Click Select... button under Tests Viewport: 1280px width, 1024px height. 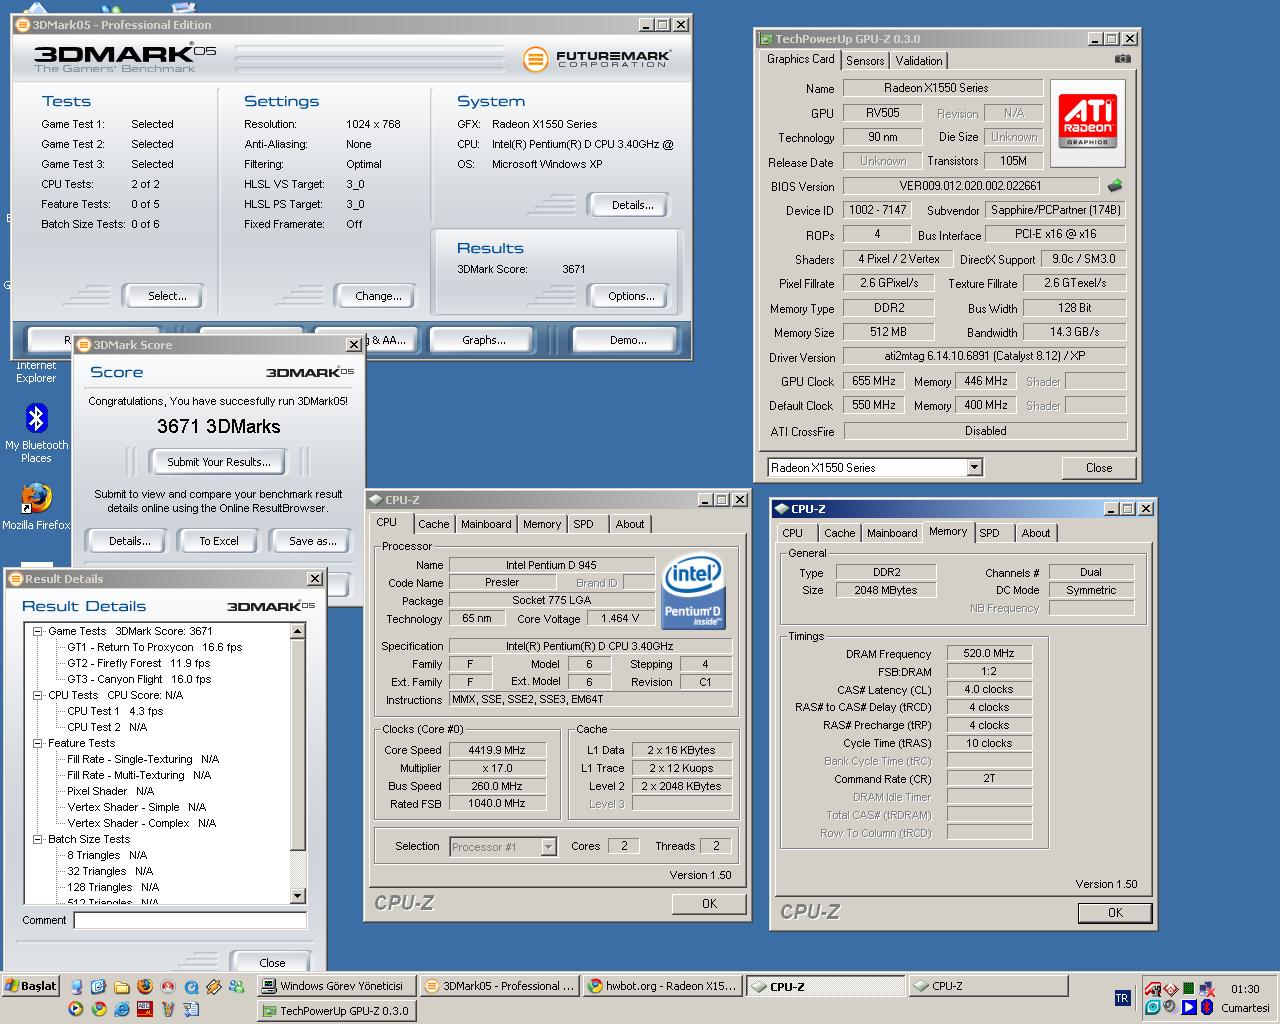click(x=167, y=296)
